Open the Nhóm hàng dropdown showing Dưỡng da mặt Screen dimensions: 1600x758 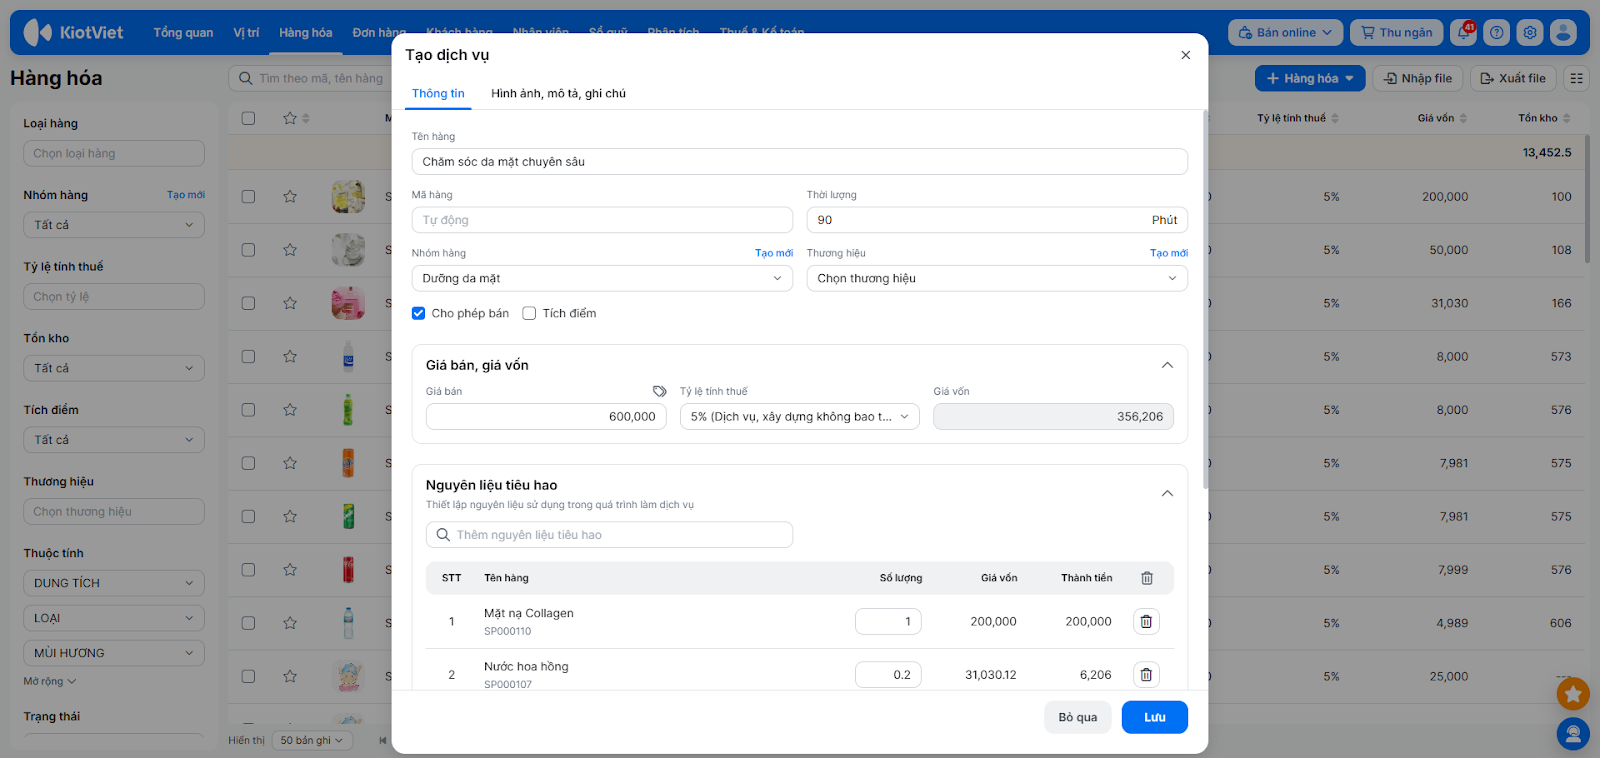(x=602, y=279)
